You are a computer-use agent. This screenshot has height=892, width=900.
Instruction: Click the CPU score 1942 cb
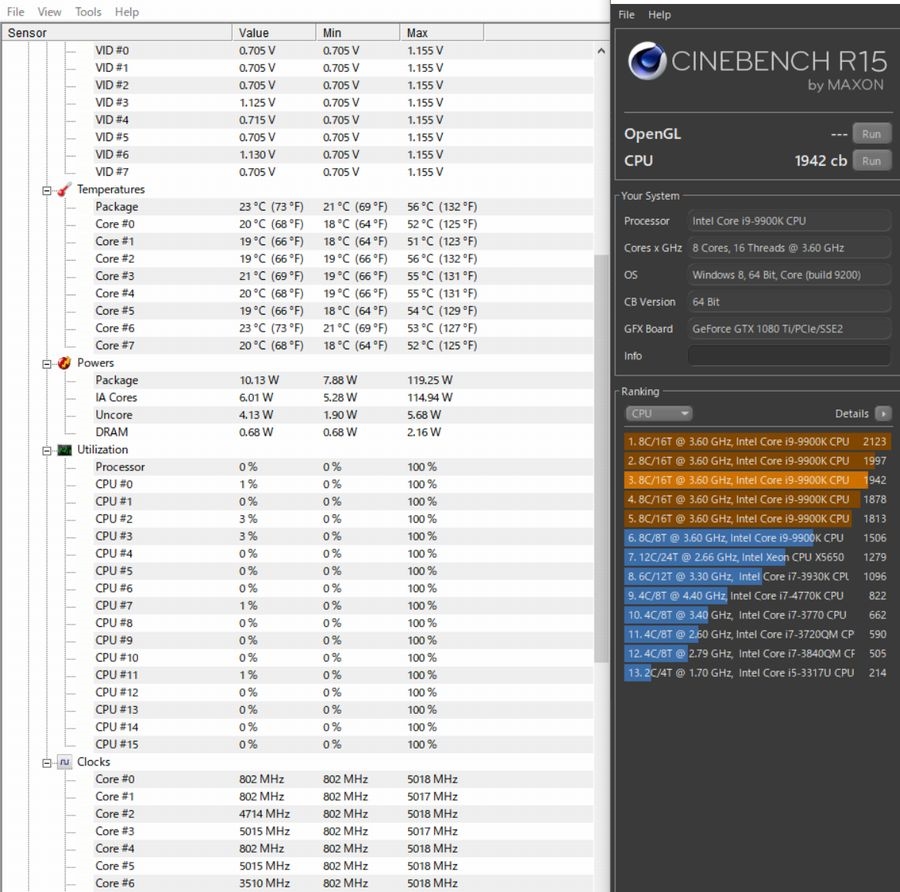point(821,161)
